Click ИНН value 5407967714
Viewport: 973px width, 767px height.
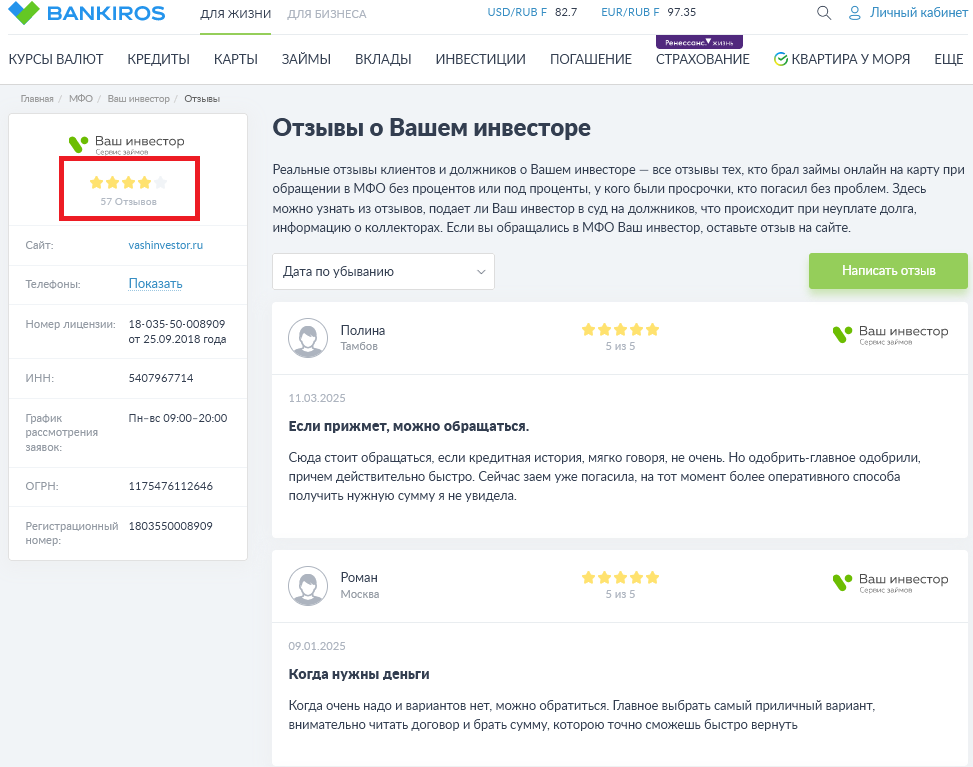(x=161, y=378)
